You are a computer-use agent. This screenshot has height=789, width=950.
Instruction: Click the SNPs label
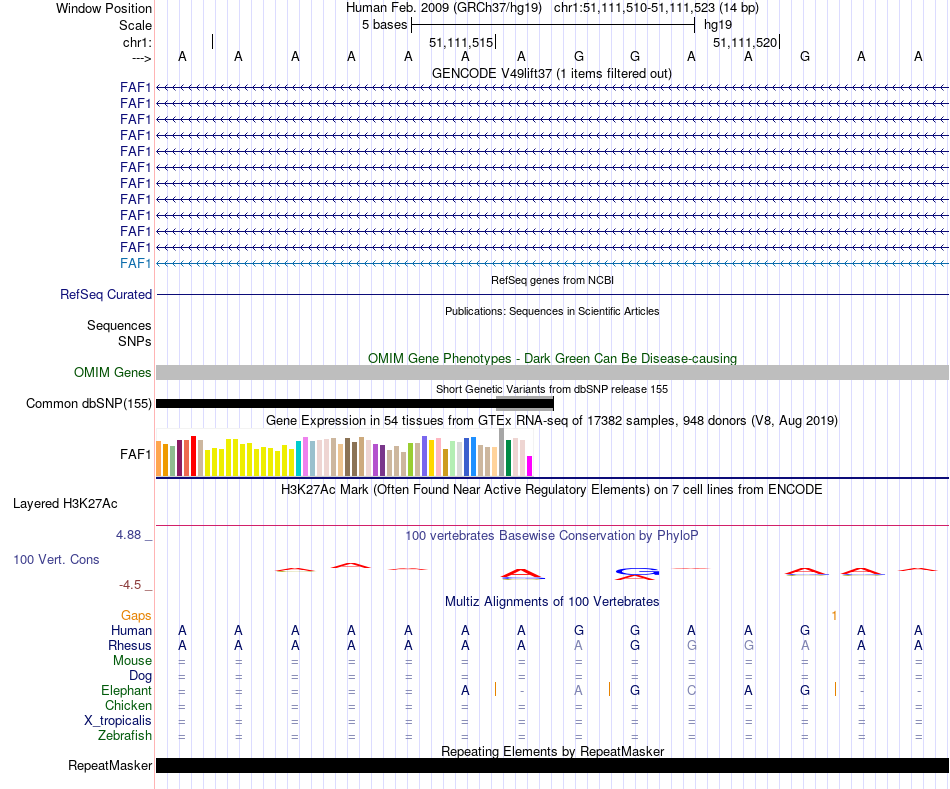coord(135,341)
